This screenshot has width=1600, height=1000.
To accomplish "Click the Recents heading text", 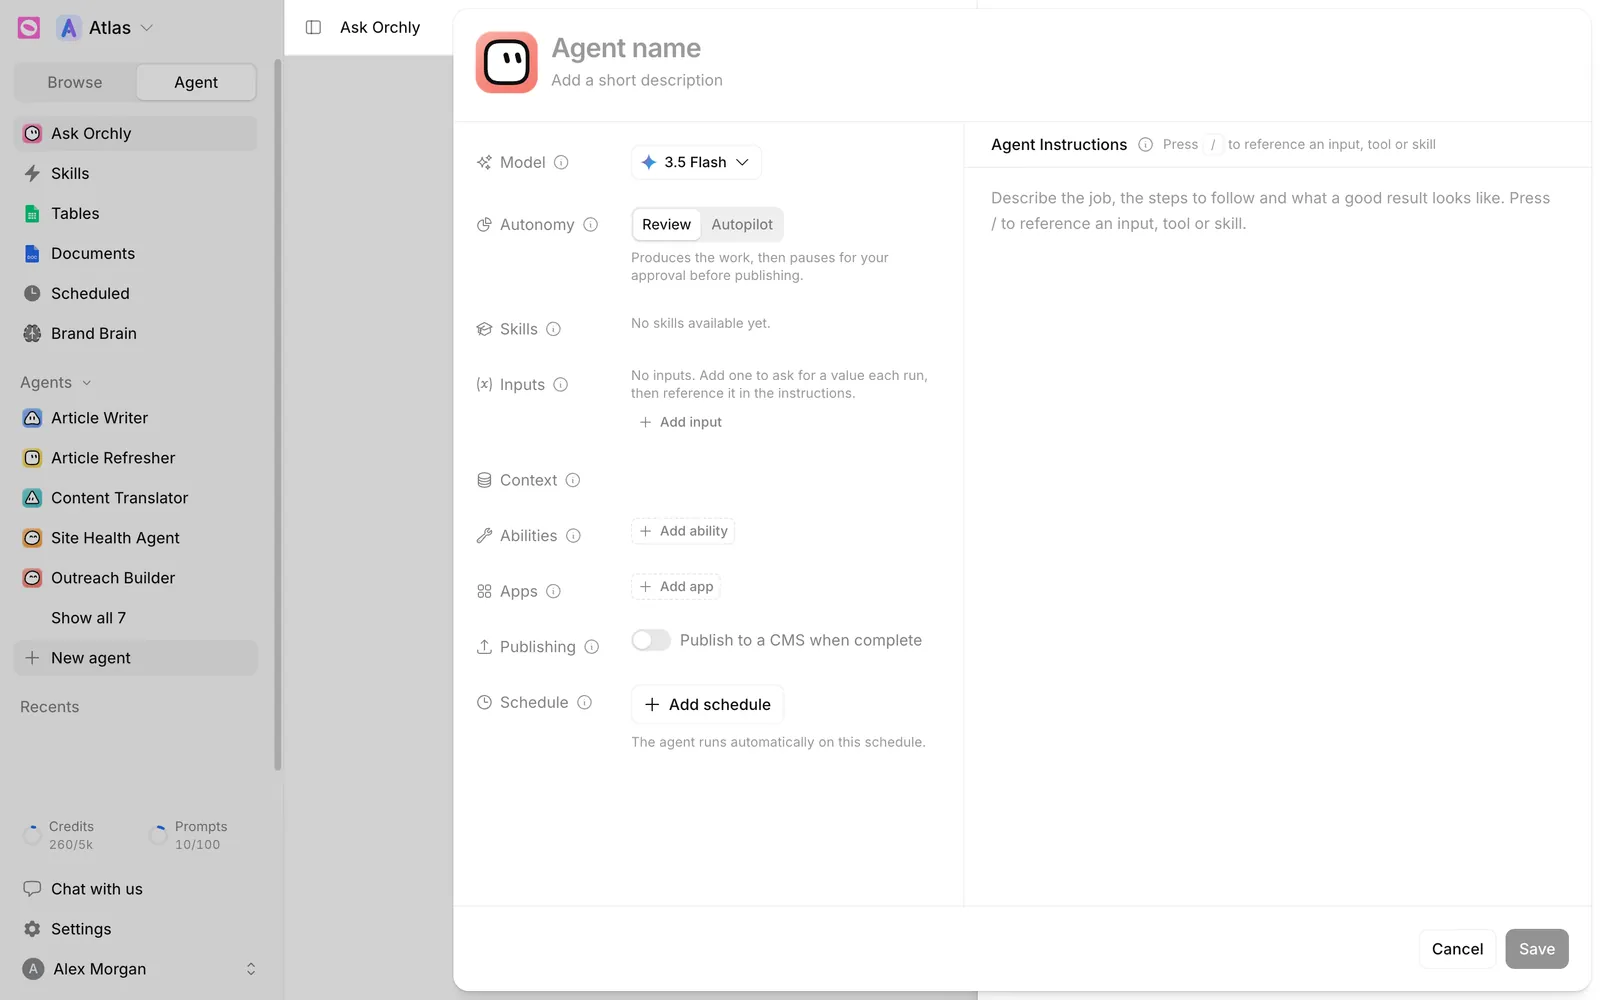I will click(x=49, y=707).
